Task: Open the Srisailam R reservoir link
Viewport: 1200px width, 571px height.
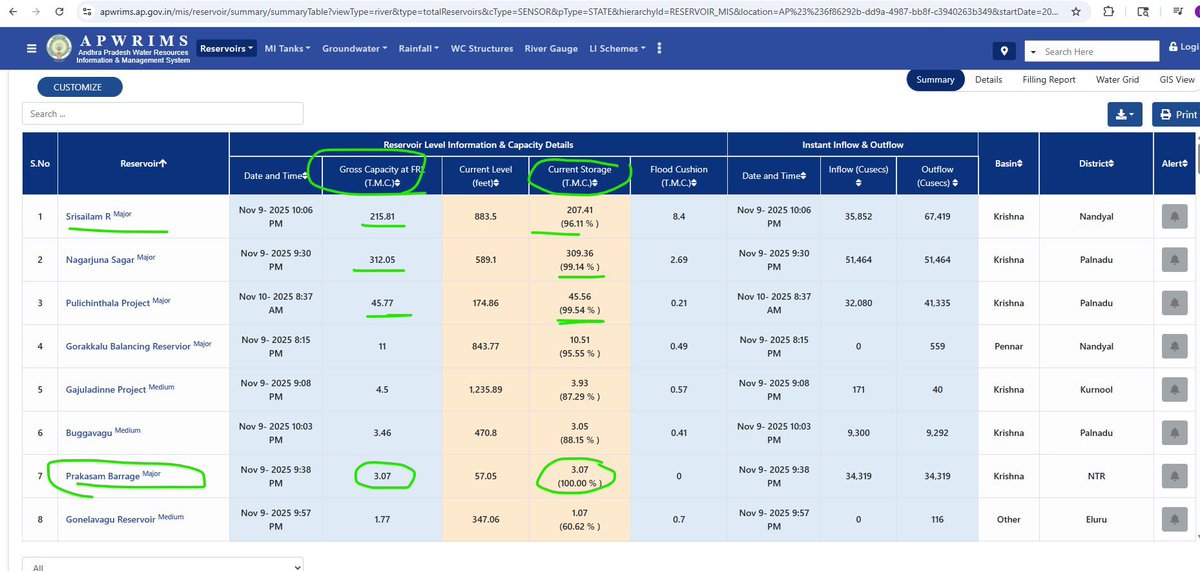Action: click(x=88, y=215)
